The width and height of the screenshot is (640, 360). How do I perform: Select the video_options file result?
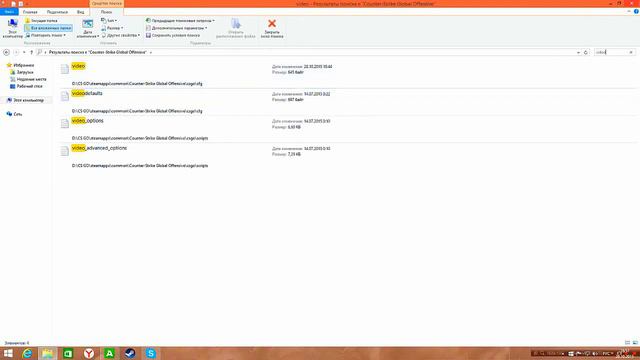coord(87,120)
